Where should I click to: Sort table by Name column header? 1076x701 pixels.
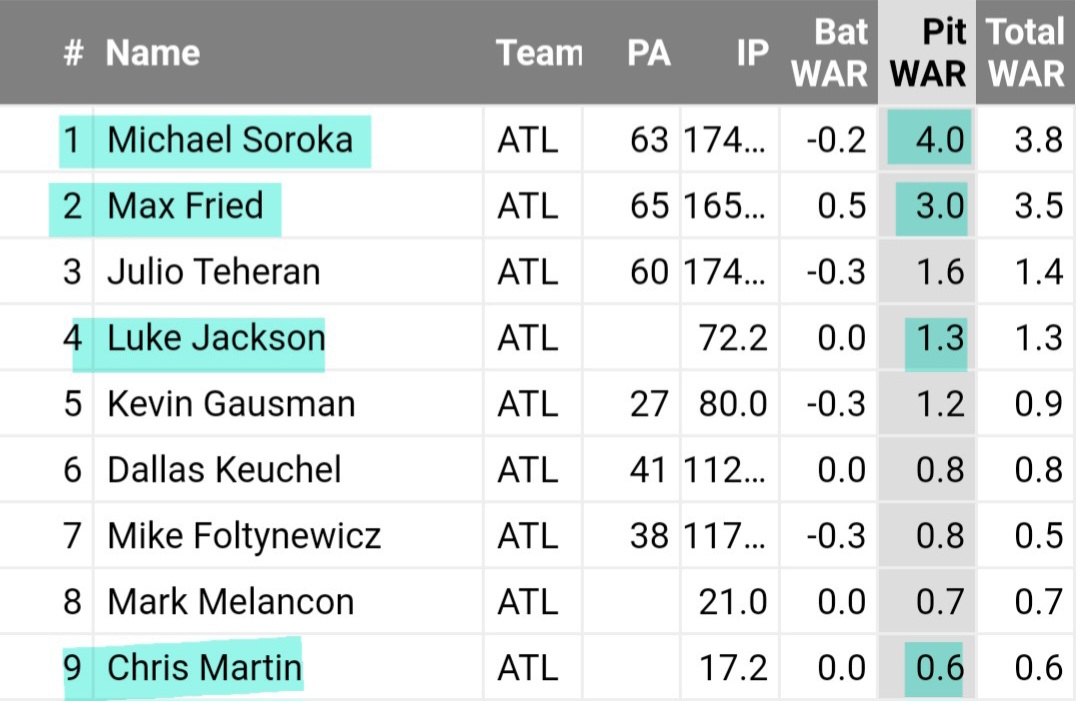pyautogui.click(x=153, y=53)
